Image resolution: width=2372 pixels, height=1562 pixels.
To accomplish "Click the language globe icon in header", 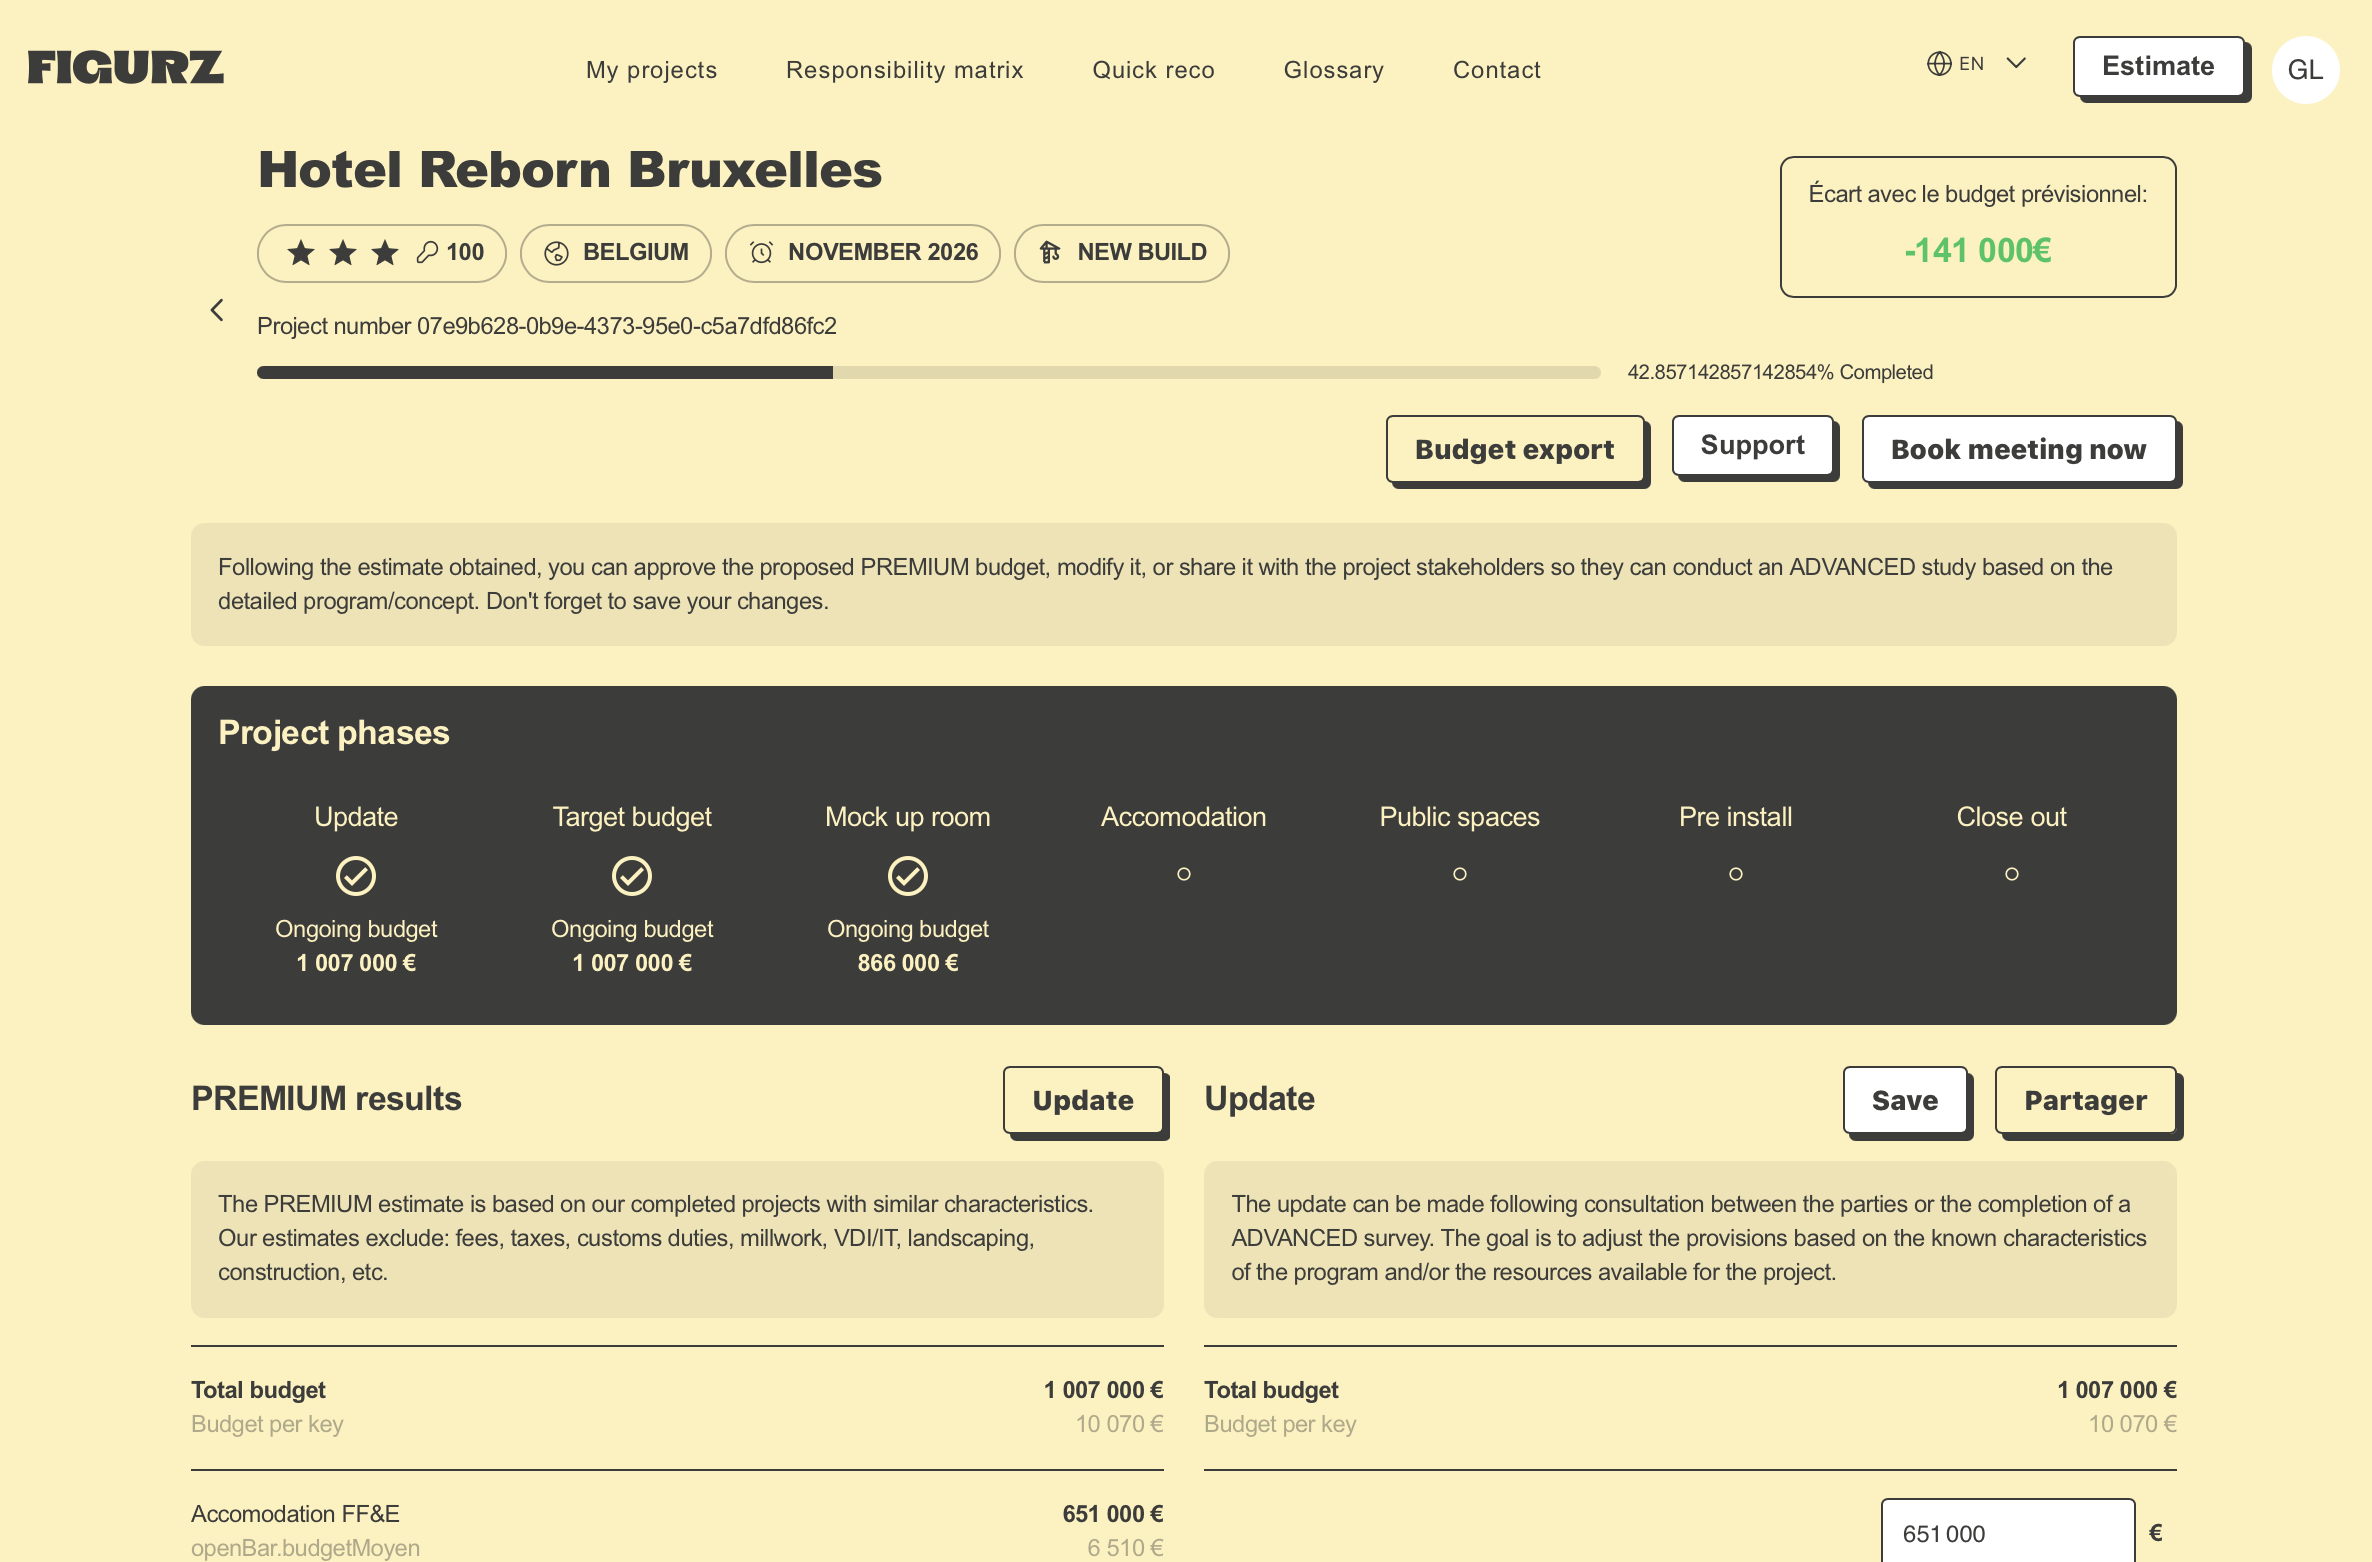I will (x=1939, y=62).
